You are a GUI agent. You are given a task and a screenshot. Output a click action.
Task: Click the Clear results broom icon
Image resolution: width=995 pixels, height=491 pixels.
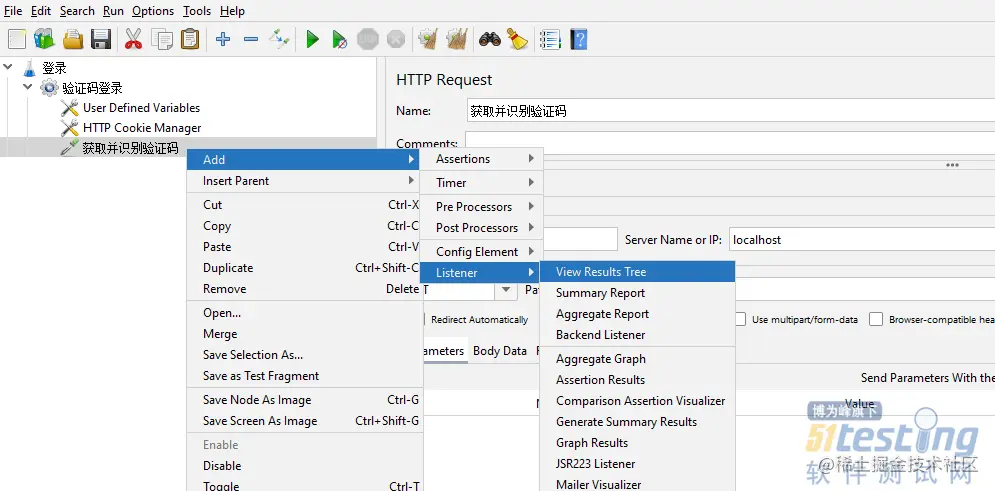[x=428, y=39]
